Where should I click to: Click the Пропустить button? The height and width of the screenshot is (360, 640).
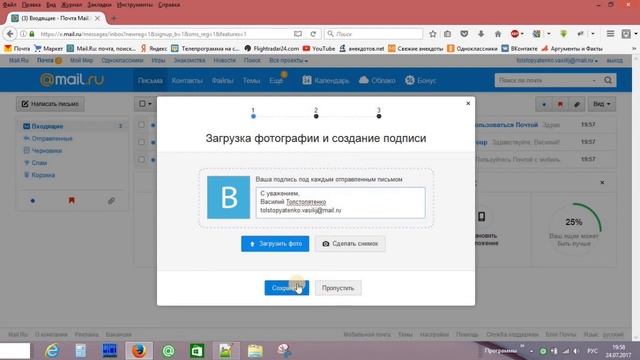click(338, 288)
